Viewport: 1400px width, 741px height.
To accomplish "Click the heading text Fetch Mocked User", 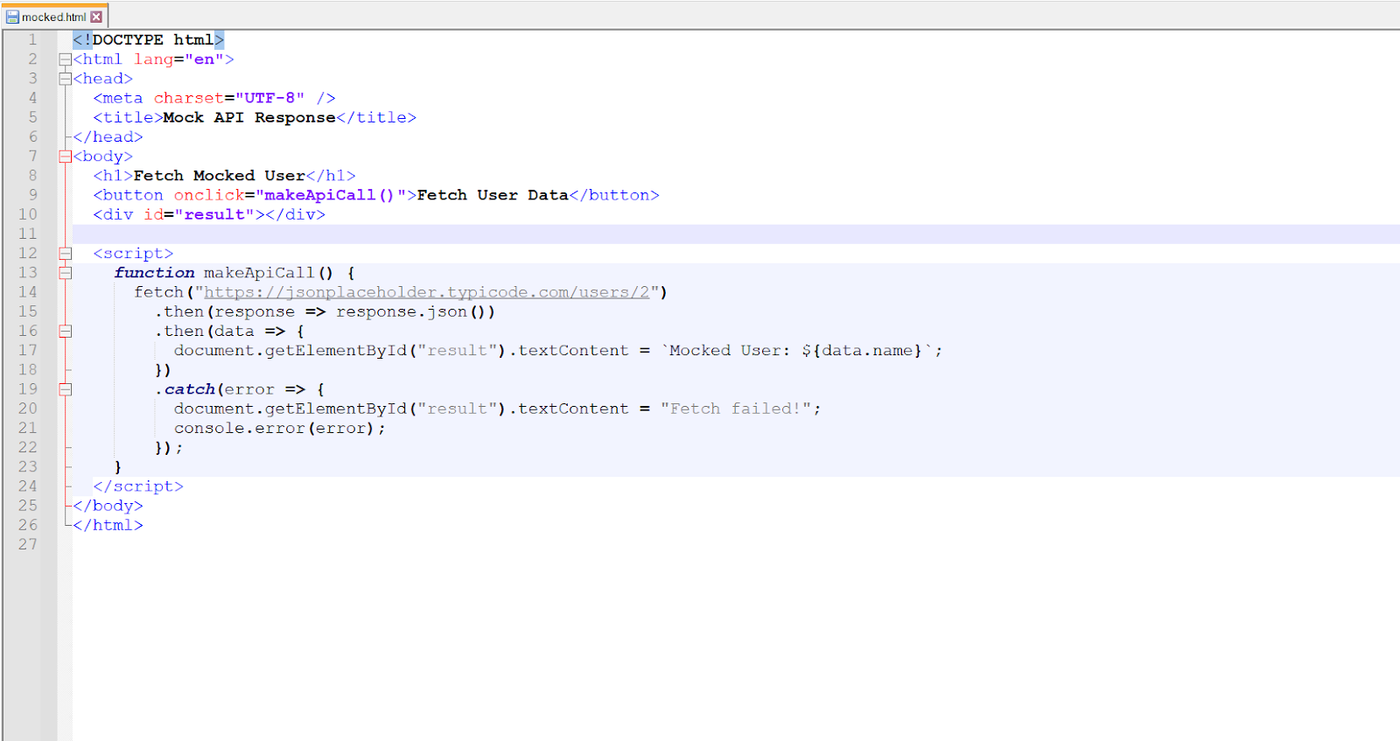I will click(219, 176).
